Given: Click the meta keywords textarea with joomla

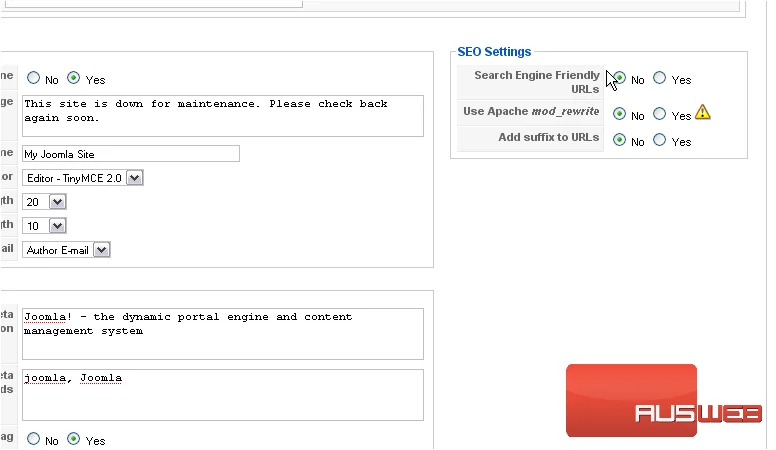Looking at the screenshot, I should (223, 395).
